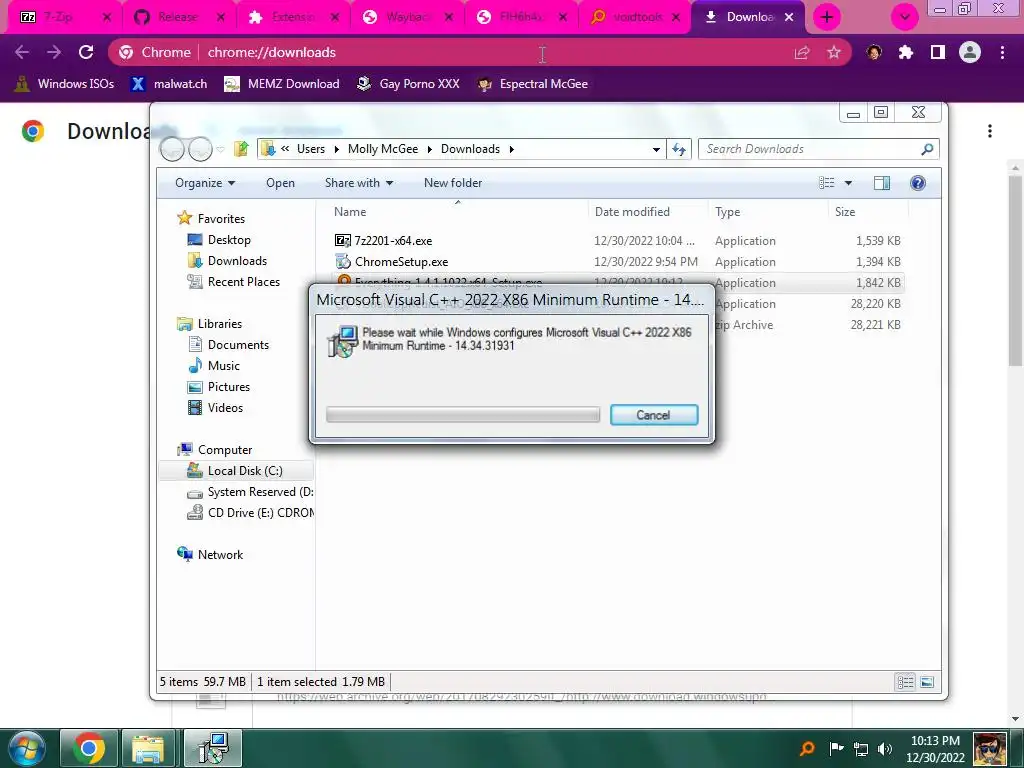Select Network in the navigation pane
The height and width of the screenshot is (768, 1024).
coord(210,554)
